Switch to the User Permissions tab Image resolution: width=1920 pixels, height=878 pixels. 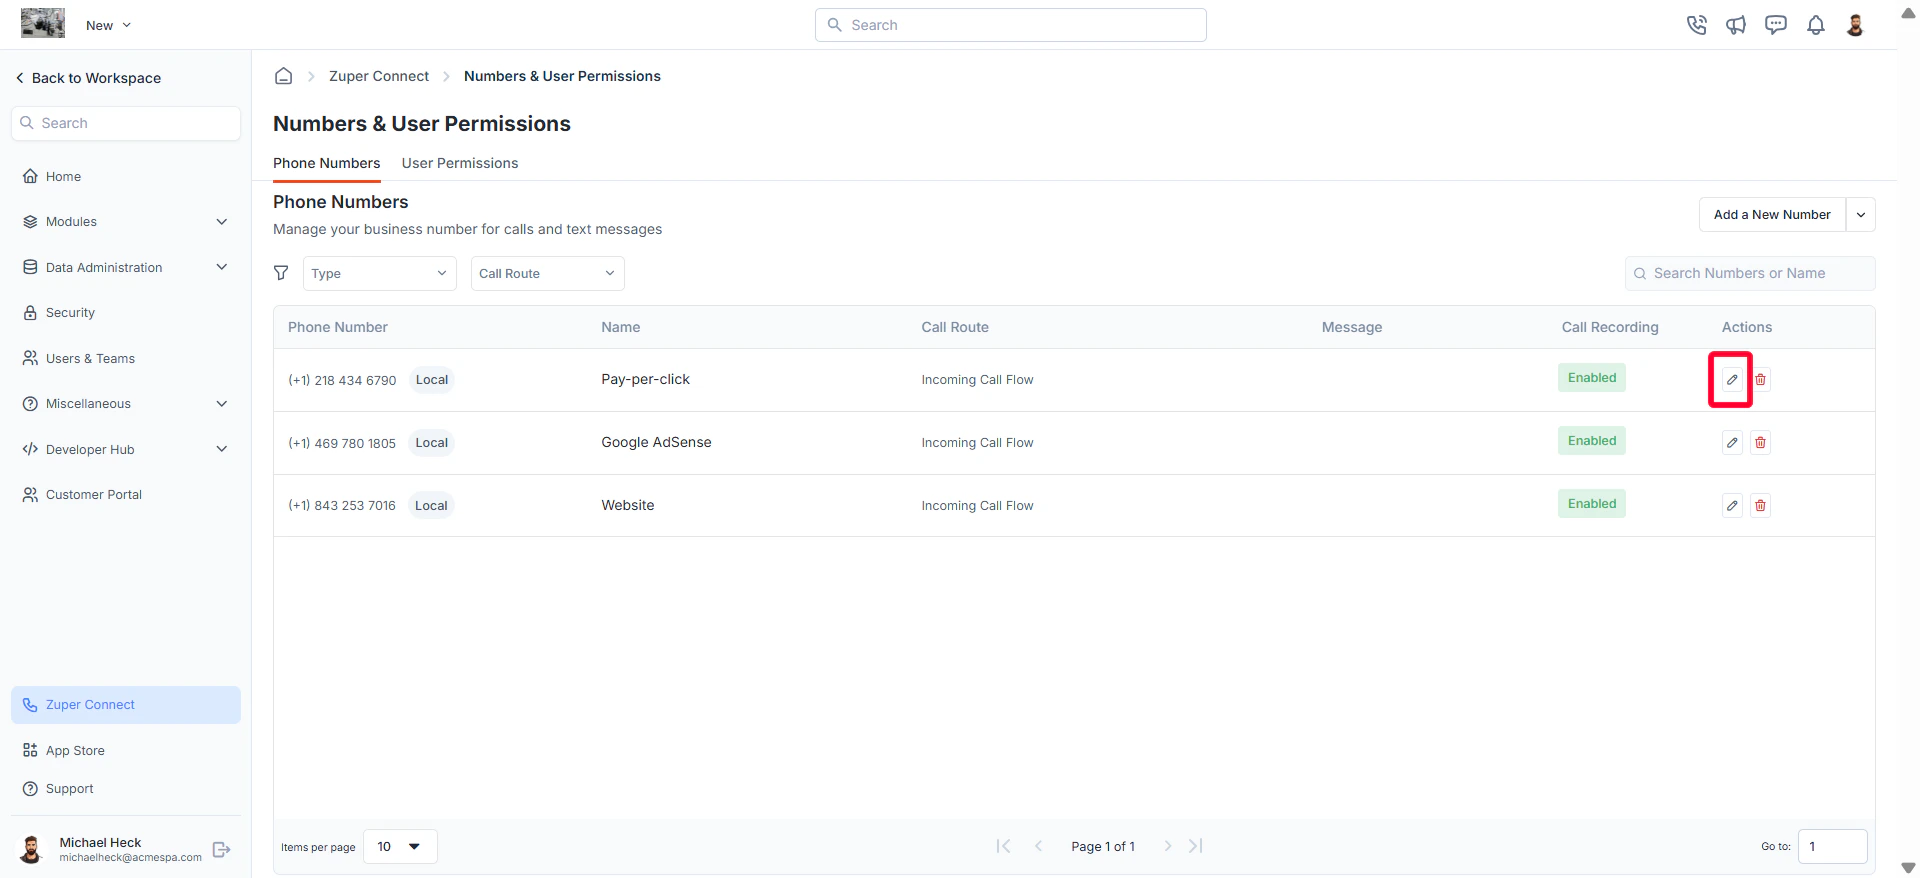[460, 163]
